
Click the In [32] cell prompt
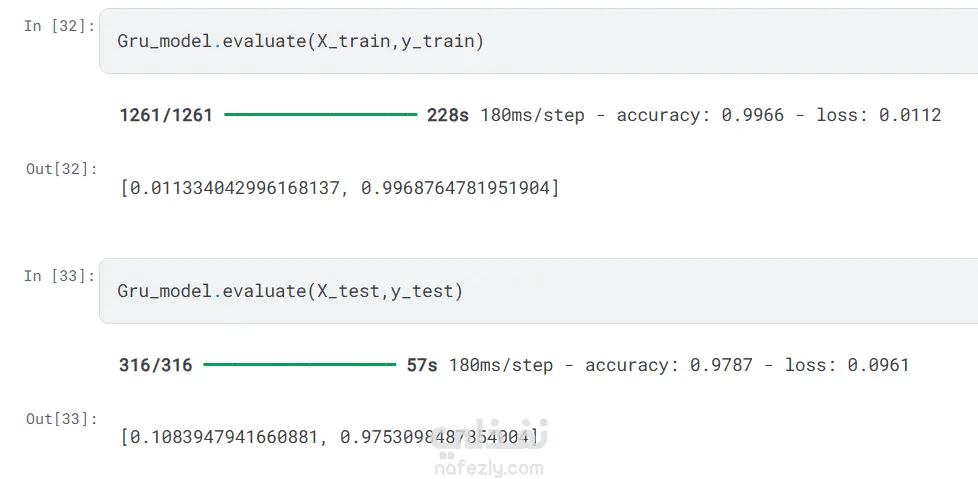60,26
